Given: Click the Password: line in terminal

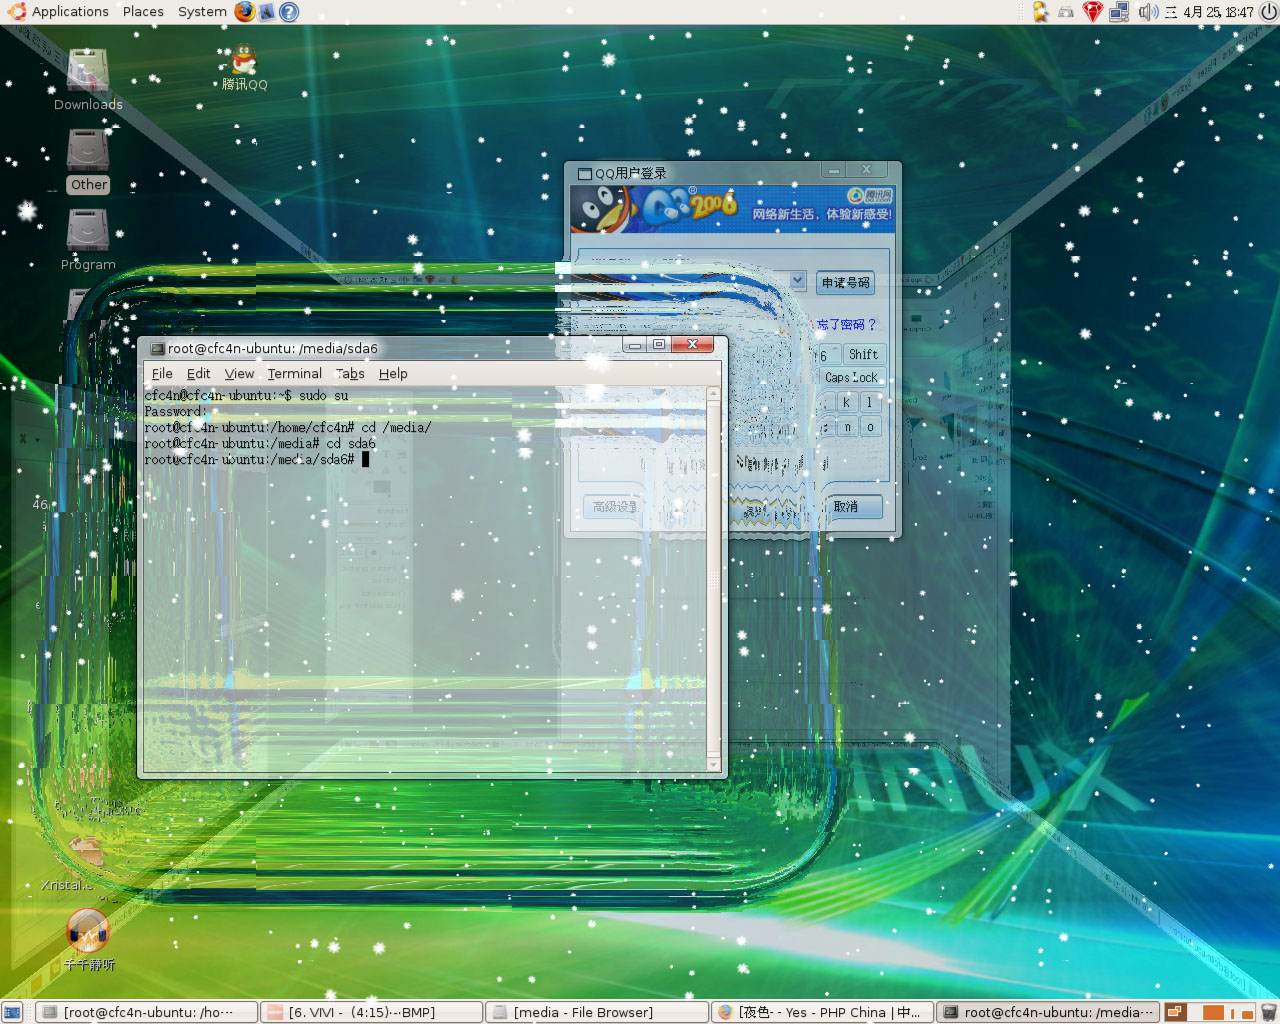Looking at the screenshot, I should tap(176, 412).
